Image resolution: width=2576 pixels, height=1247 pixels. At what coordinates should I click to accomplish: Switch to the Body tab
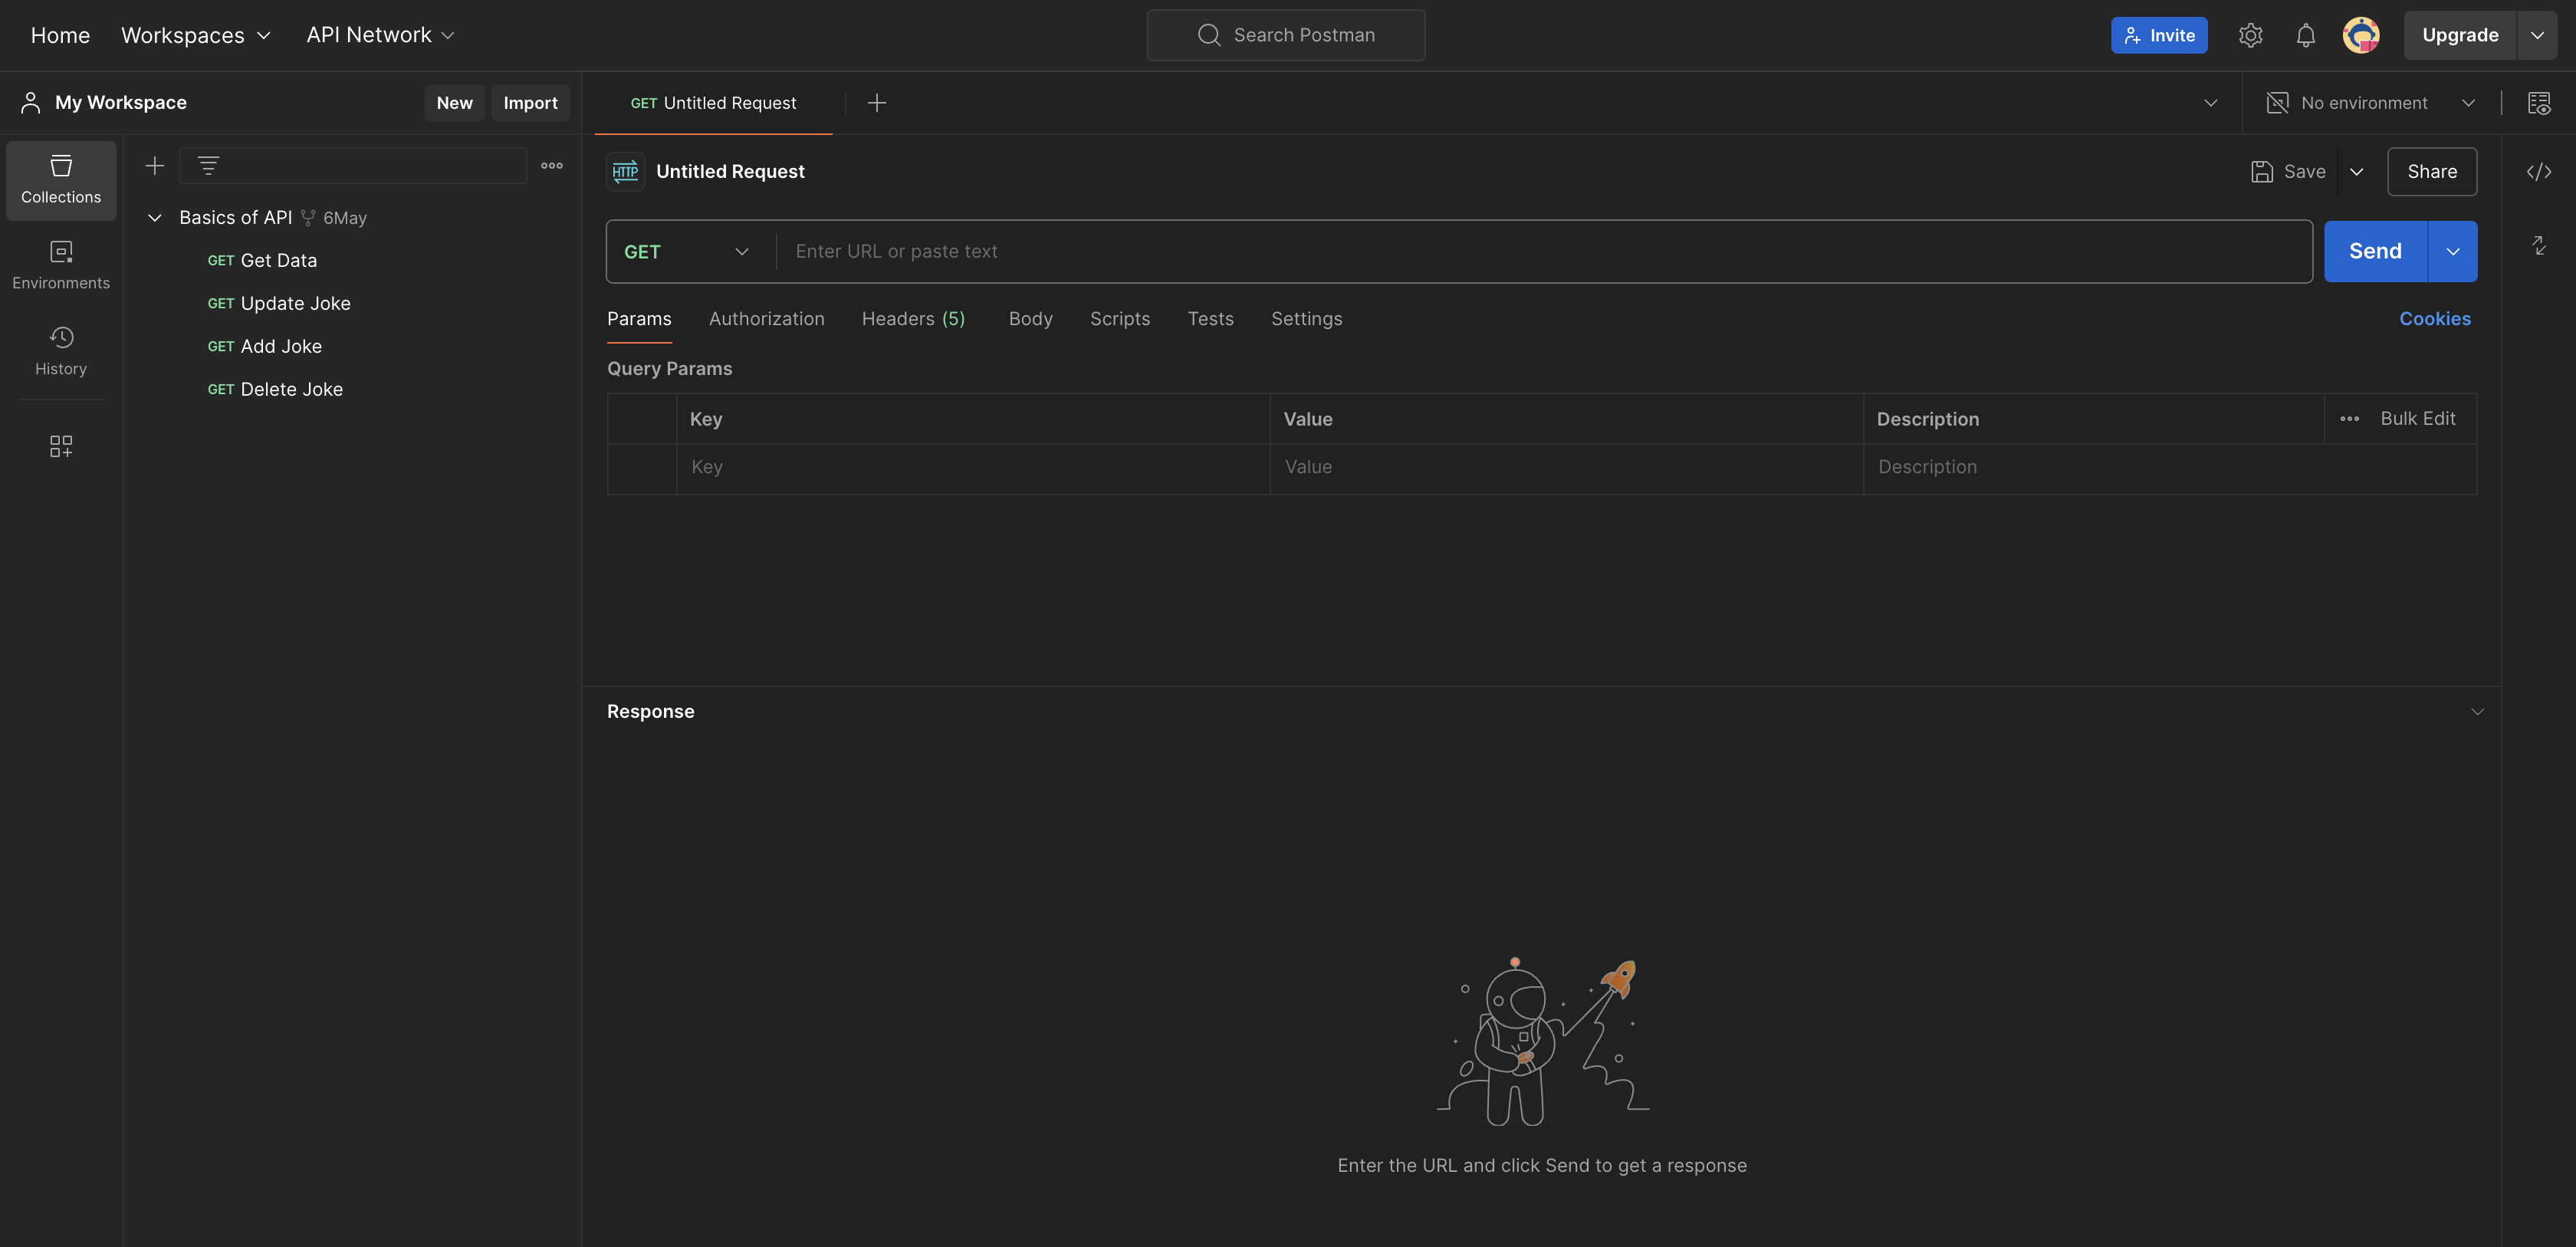pyautogui.click(x=1030, y=319)
